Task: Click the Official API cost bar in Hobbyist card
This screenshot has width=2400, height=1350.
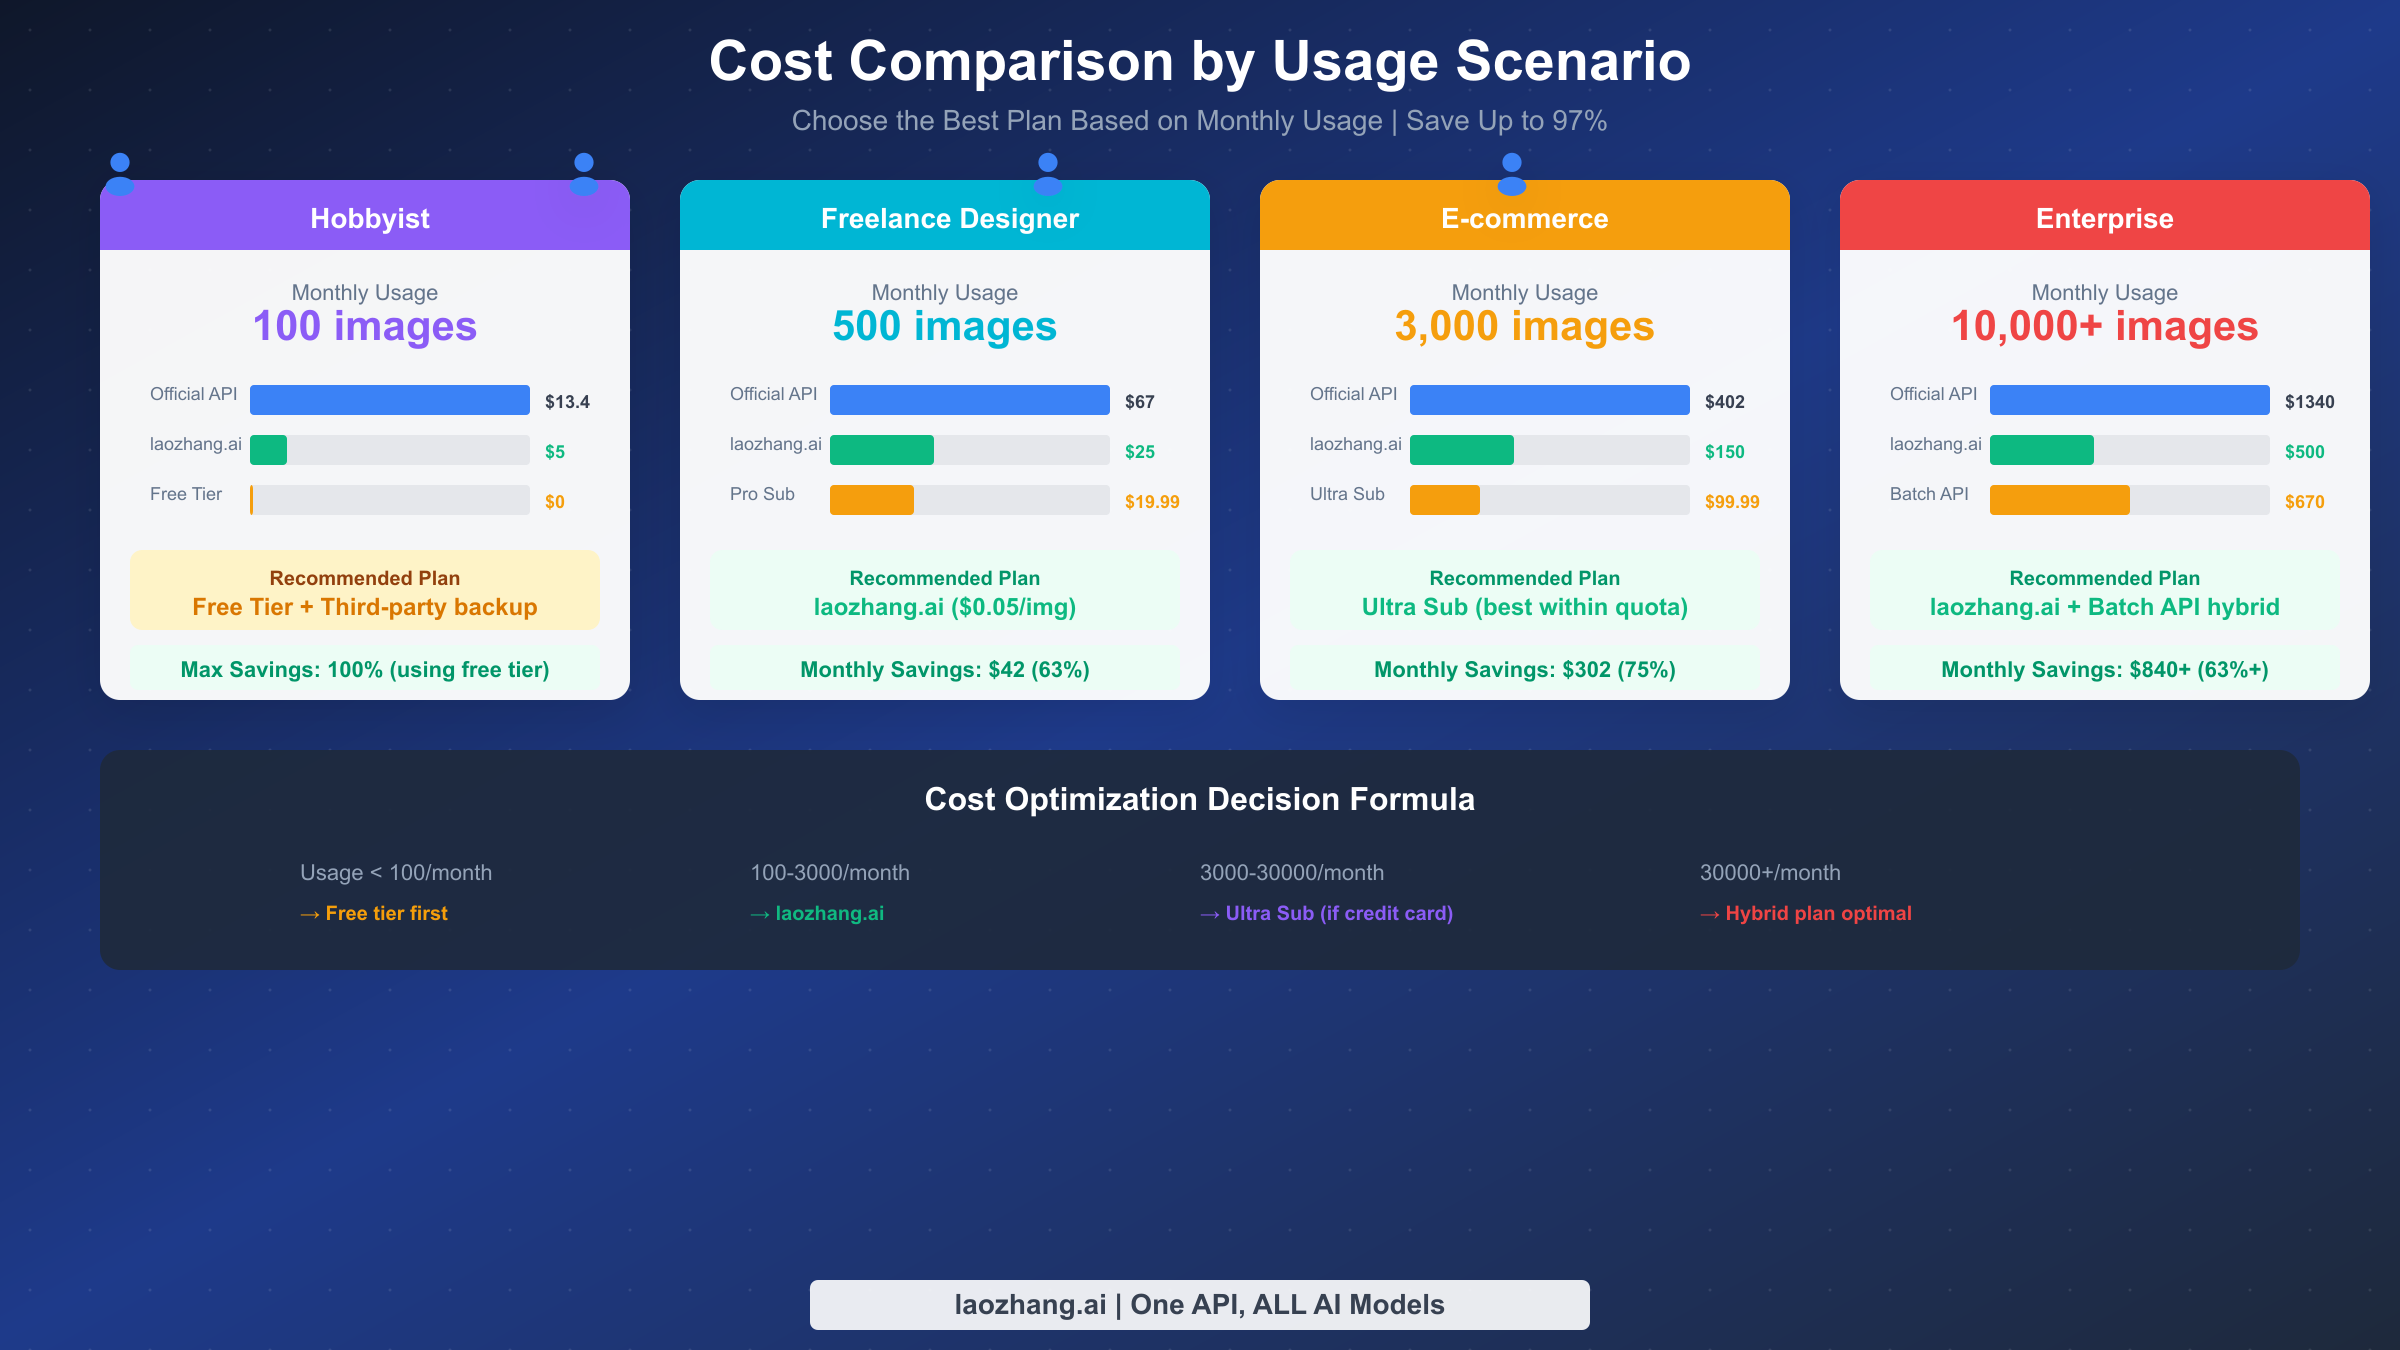Action: (x=390, y=399)
